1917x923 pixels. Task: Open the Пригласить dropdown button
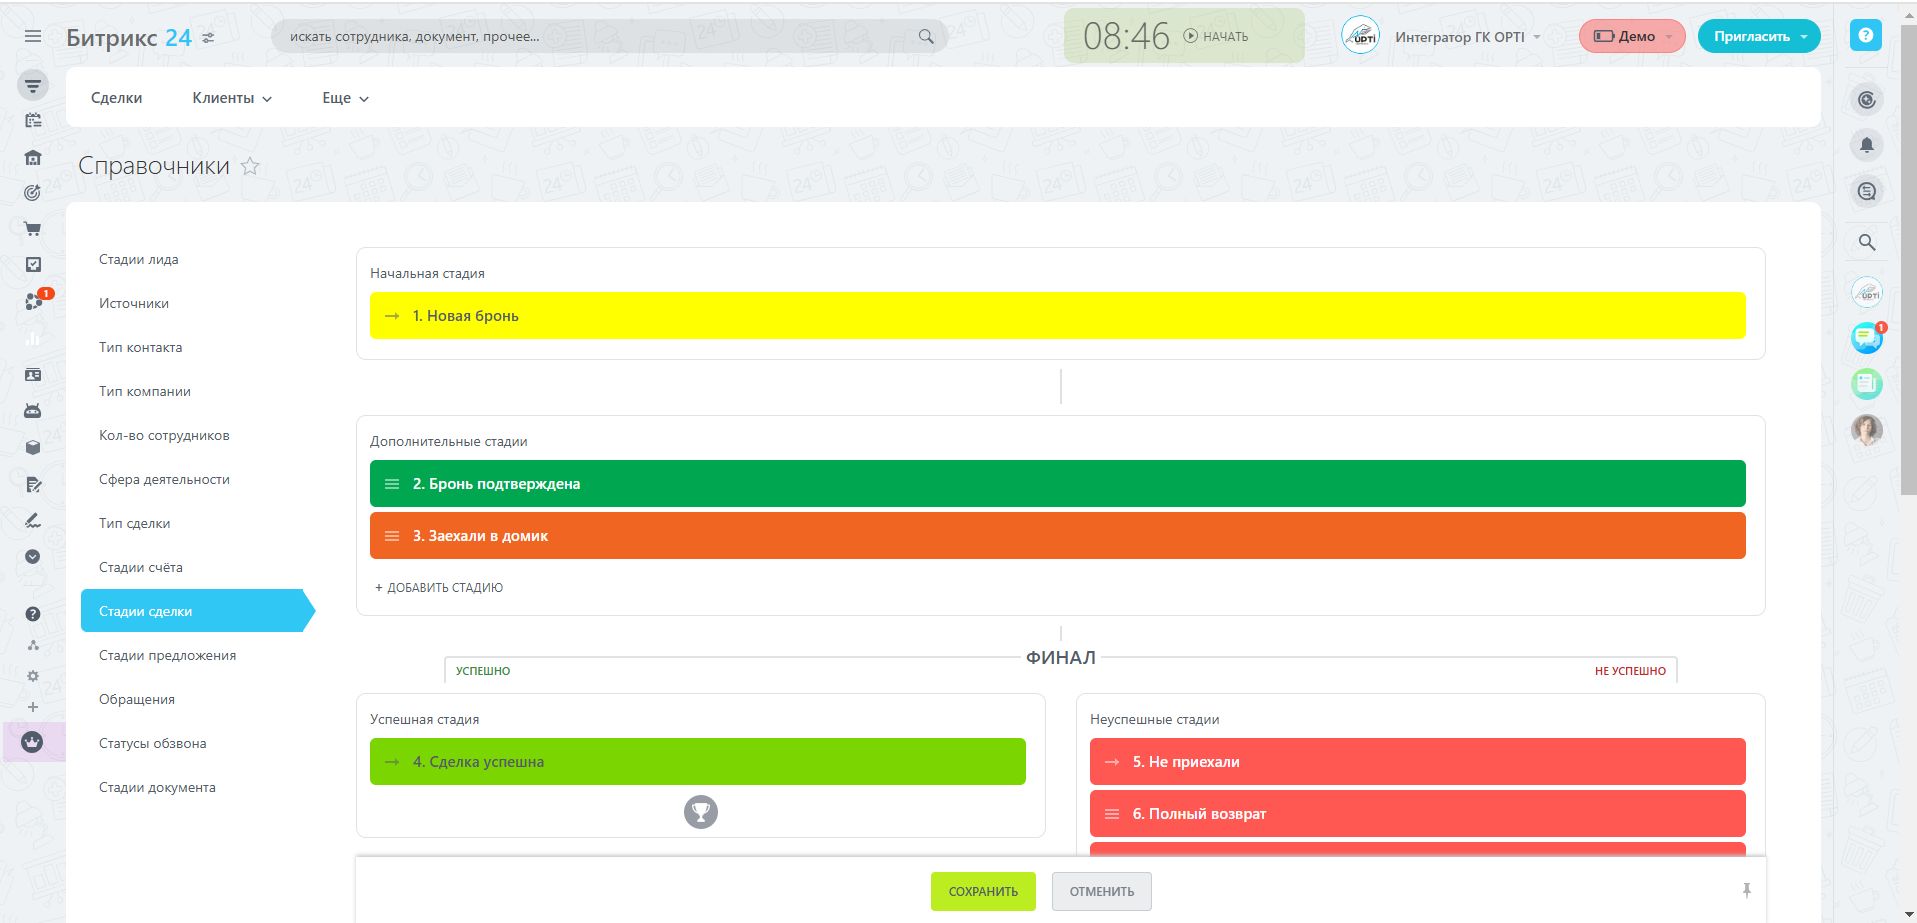[x=1759, y=36]
